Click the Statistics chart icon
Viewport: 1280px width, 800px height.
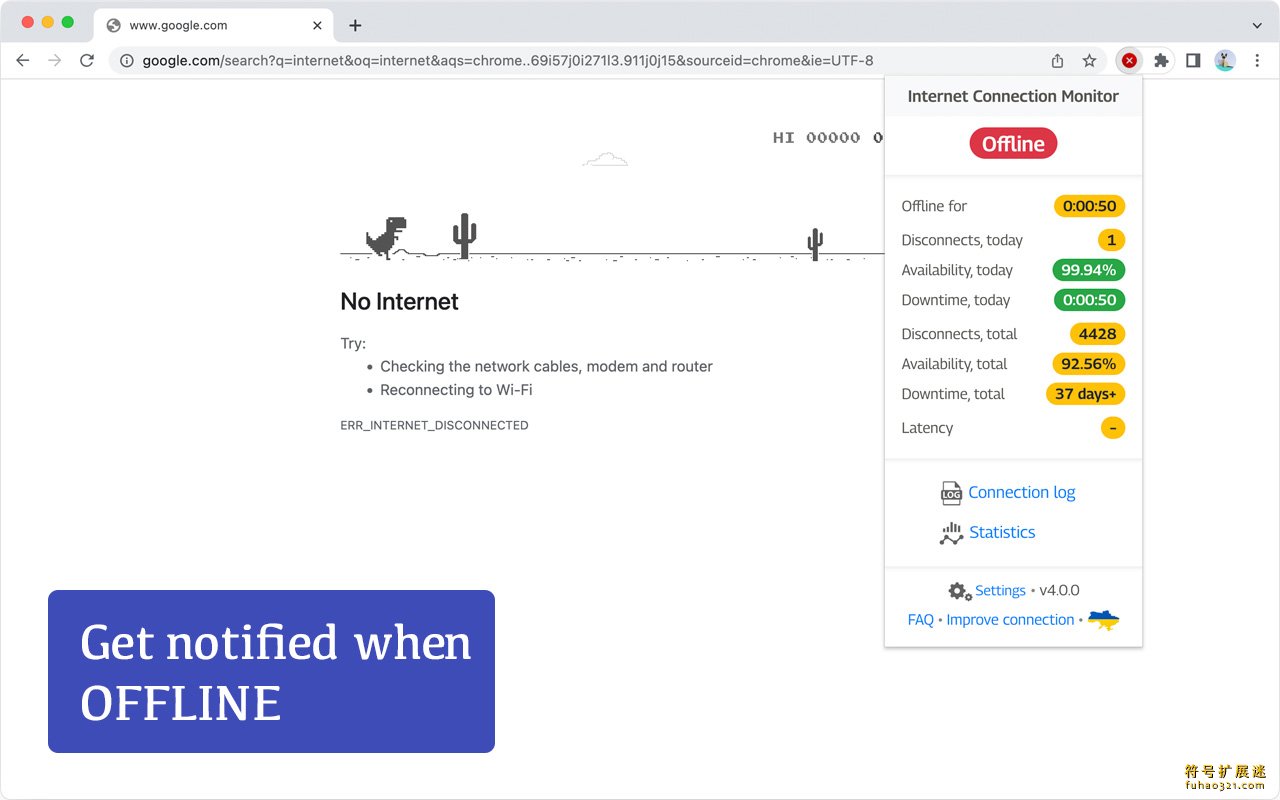pos(951,533)
